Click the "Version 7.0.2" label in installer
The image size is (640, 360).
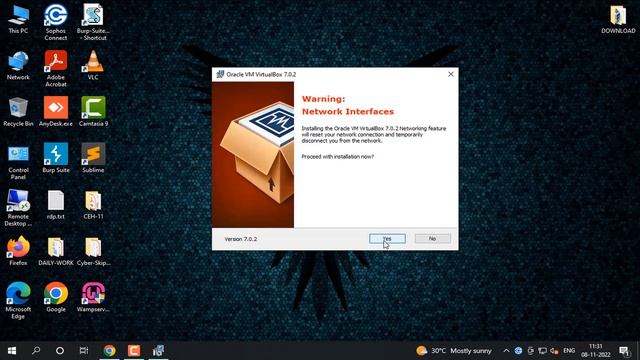click(241, 239)
